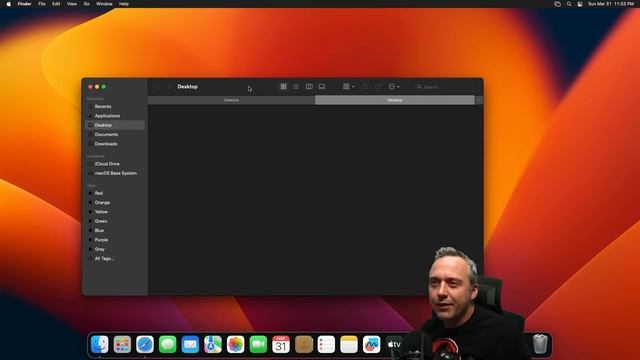Select the dimmed inactive Desktop tab
The image size is (640, 360).
[231, 100]
